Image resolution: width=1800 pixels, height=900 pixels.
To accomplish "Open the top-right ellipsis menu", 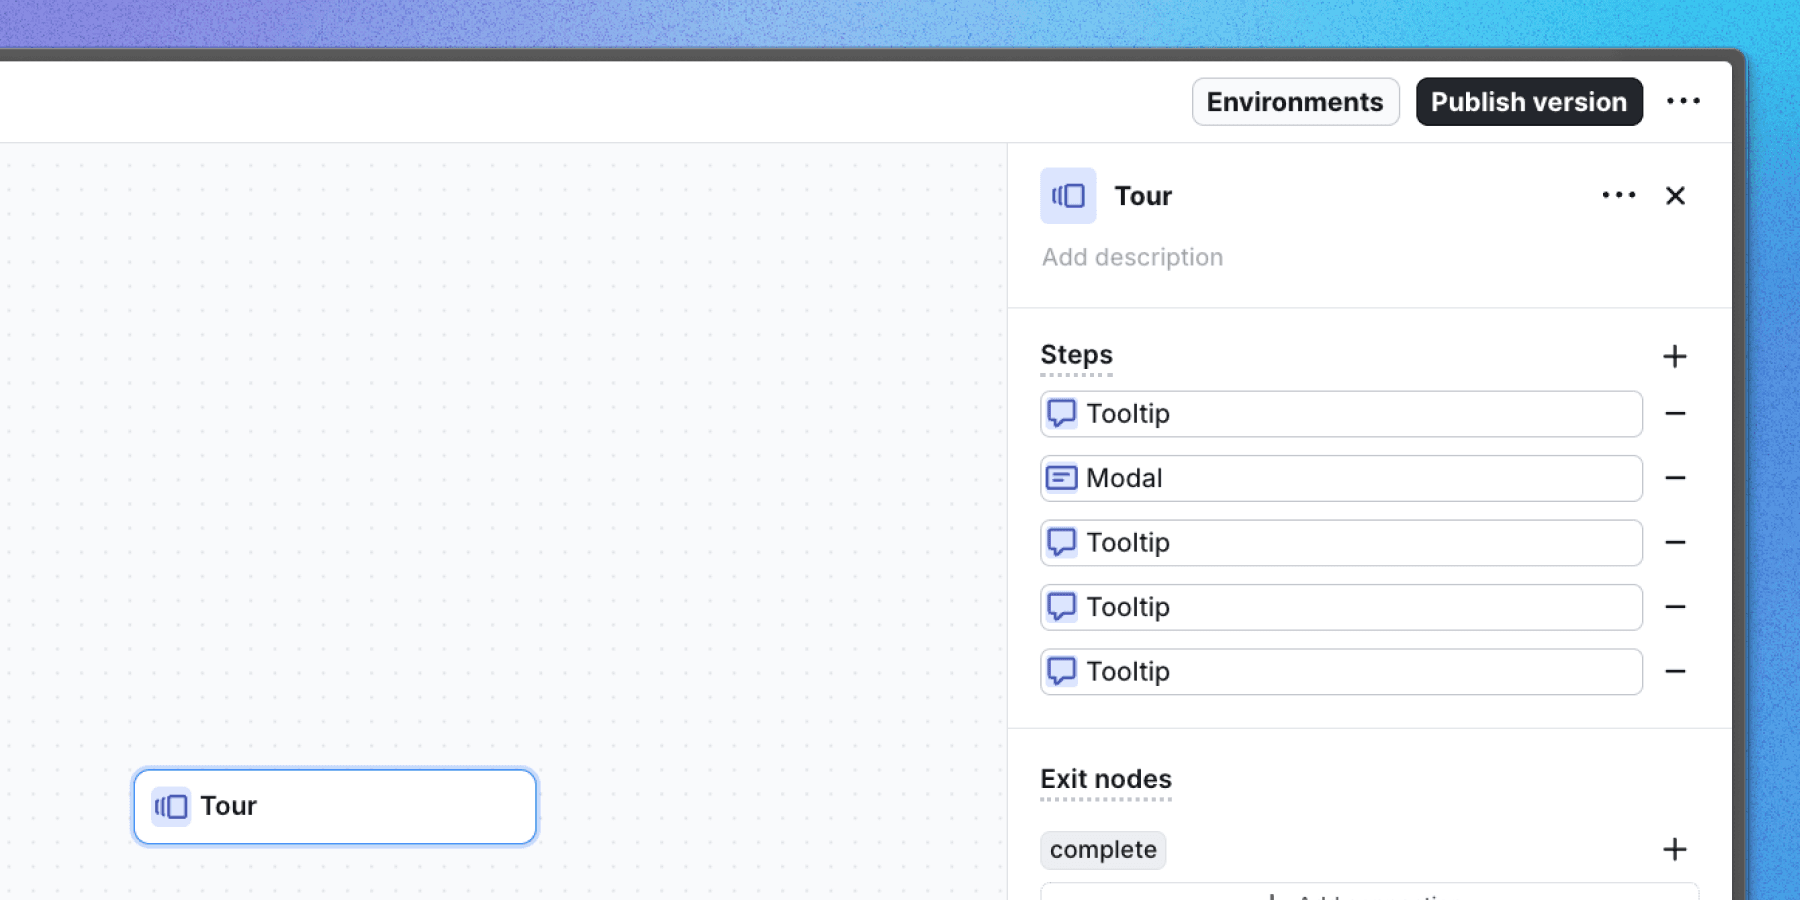I will pos(1684,101).
